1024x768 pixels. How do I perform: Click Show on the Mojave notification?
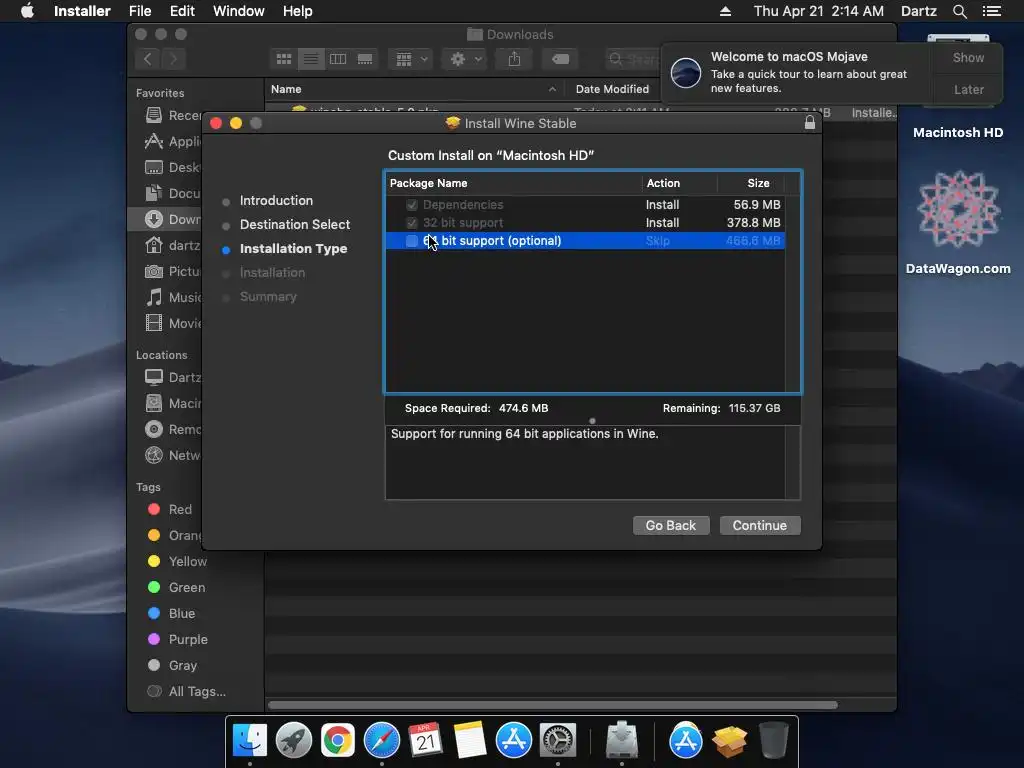(x=968, y=57)
